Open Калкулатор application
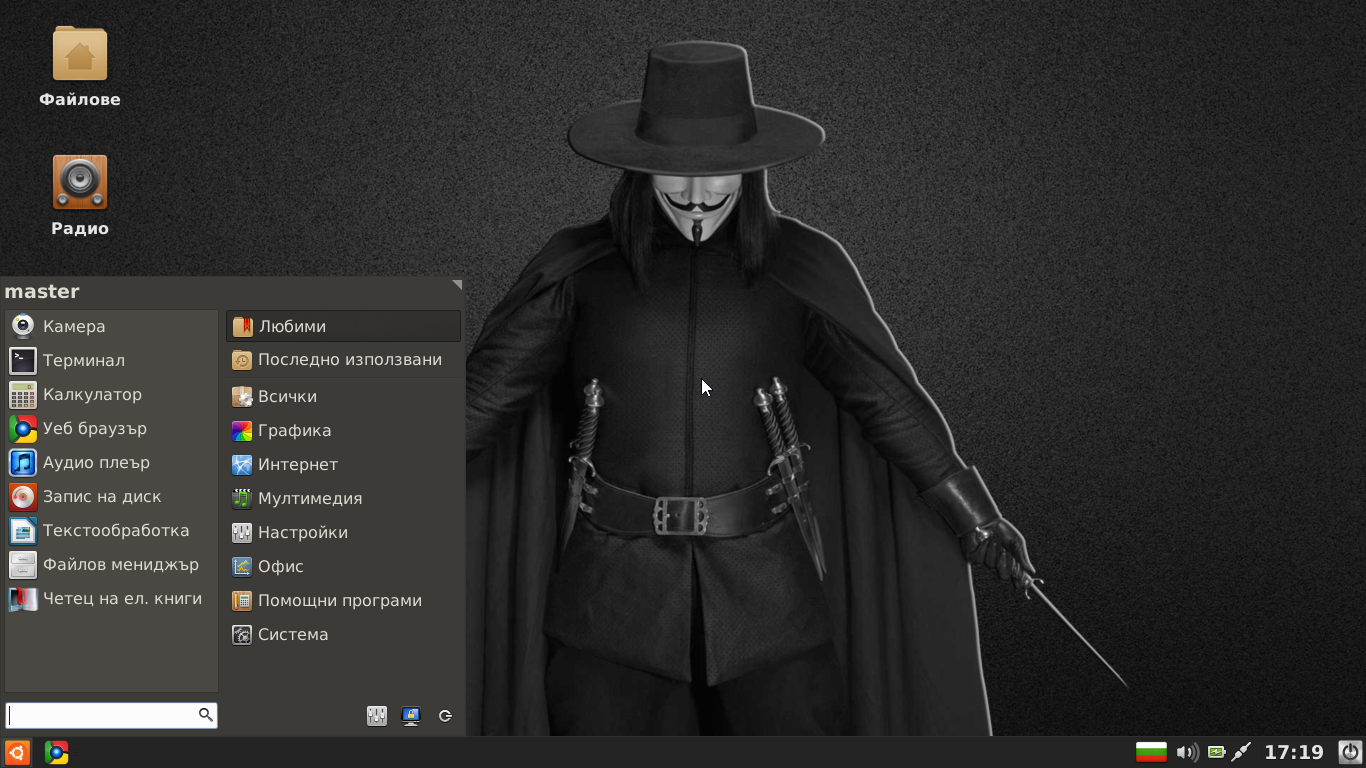Viewport: 1366px width, 768px height. pos(111,394)
